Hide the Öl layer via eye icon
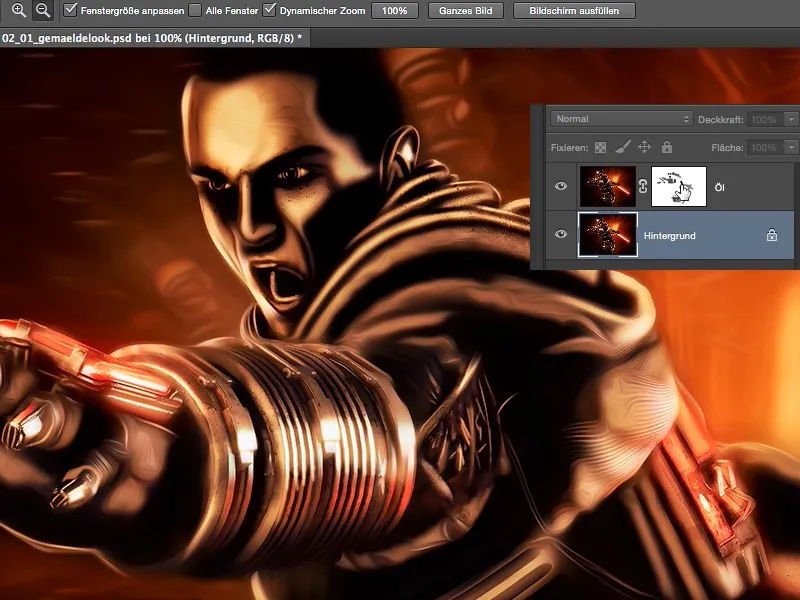The width and height of the screenshot is (800, 600). [x=561, y=186]
